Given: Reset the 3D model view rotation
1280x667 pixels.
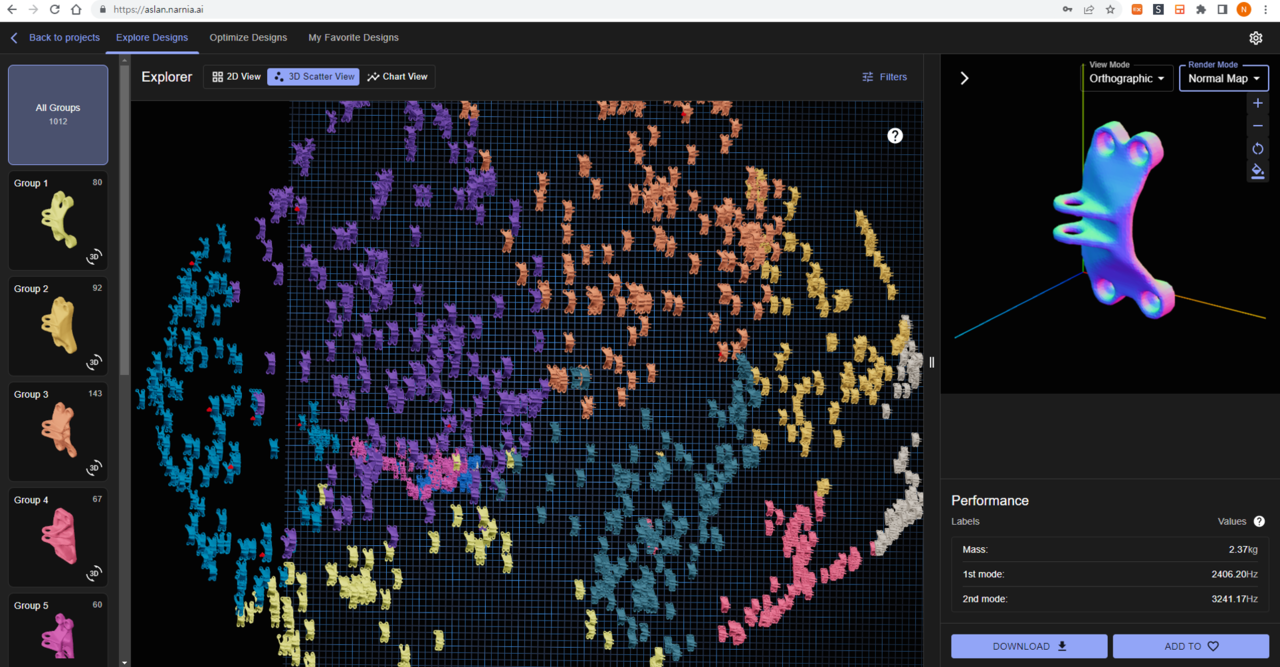Looking at the screenshot, I should tap(1258, 149).
